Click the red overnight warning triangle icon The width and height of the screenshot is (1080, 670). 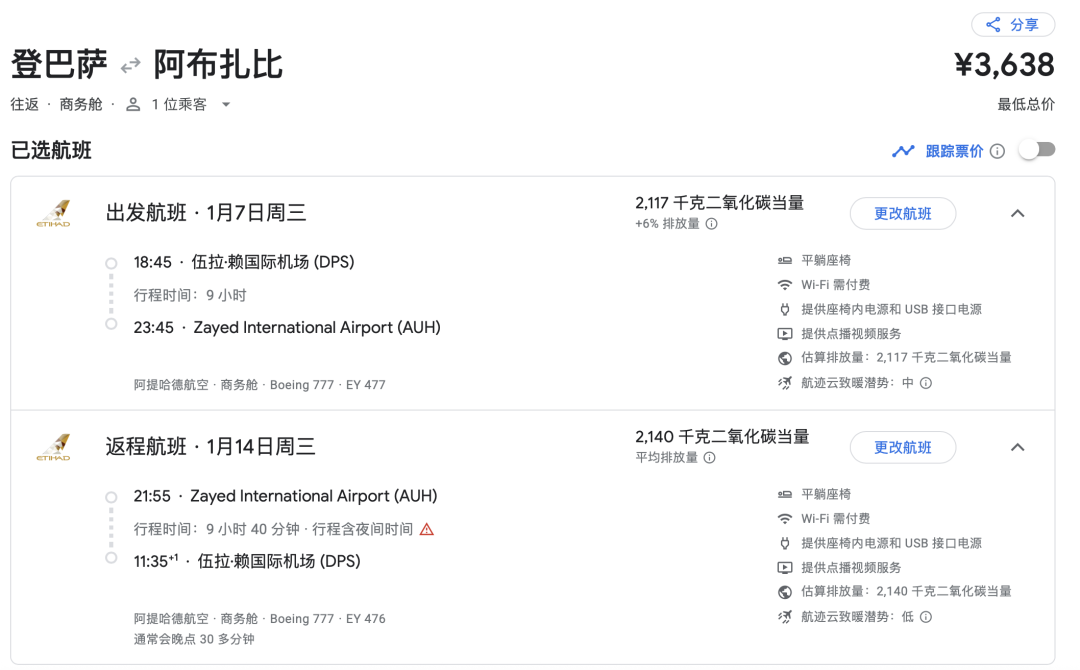pyautogui.click(x=427, y=530)
